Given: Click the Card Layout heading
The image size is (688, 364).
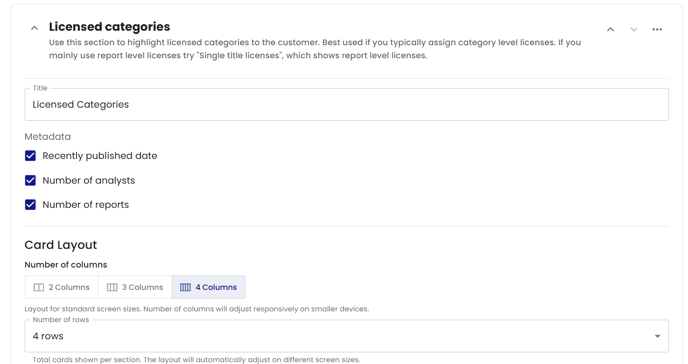Looking at the screenshot, I should click(61, 245).
